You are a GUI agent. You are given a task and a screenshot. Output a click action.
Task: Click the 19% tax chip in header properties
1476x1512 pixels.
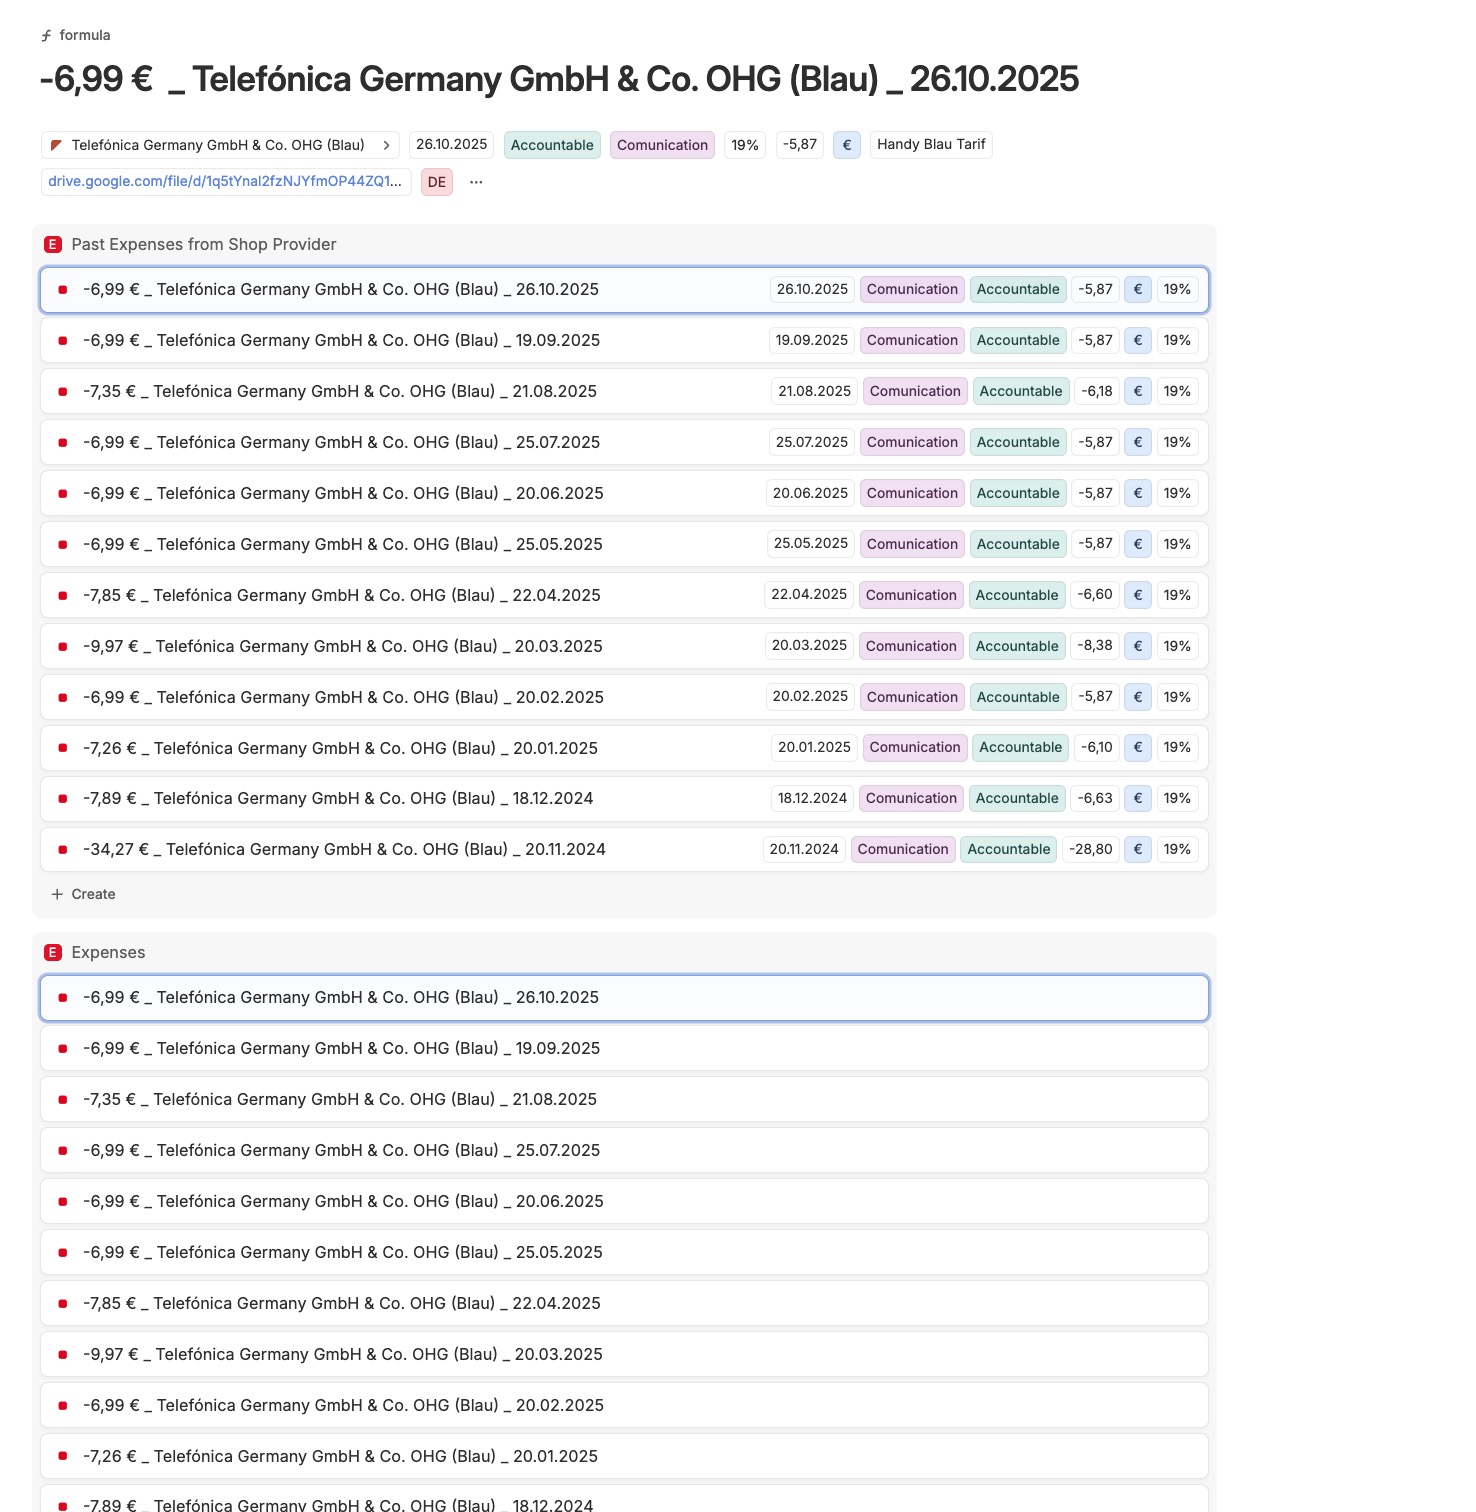click(x=745, y=145)
